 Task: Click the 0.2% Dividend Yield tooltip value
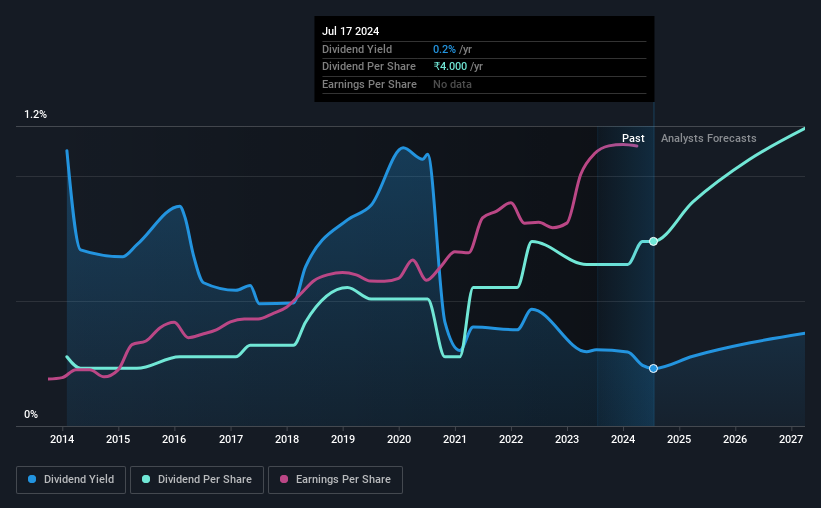(x=444, y=49)
